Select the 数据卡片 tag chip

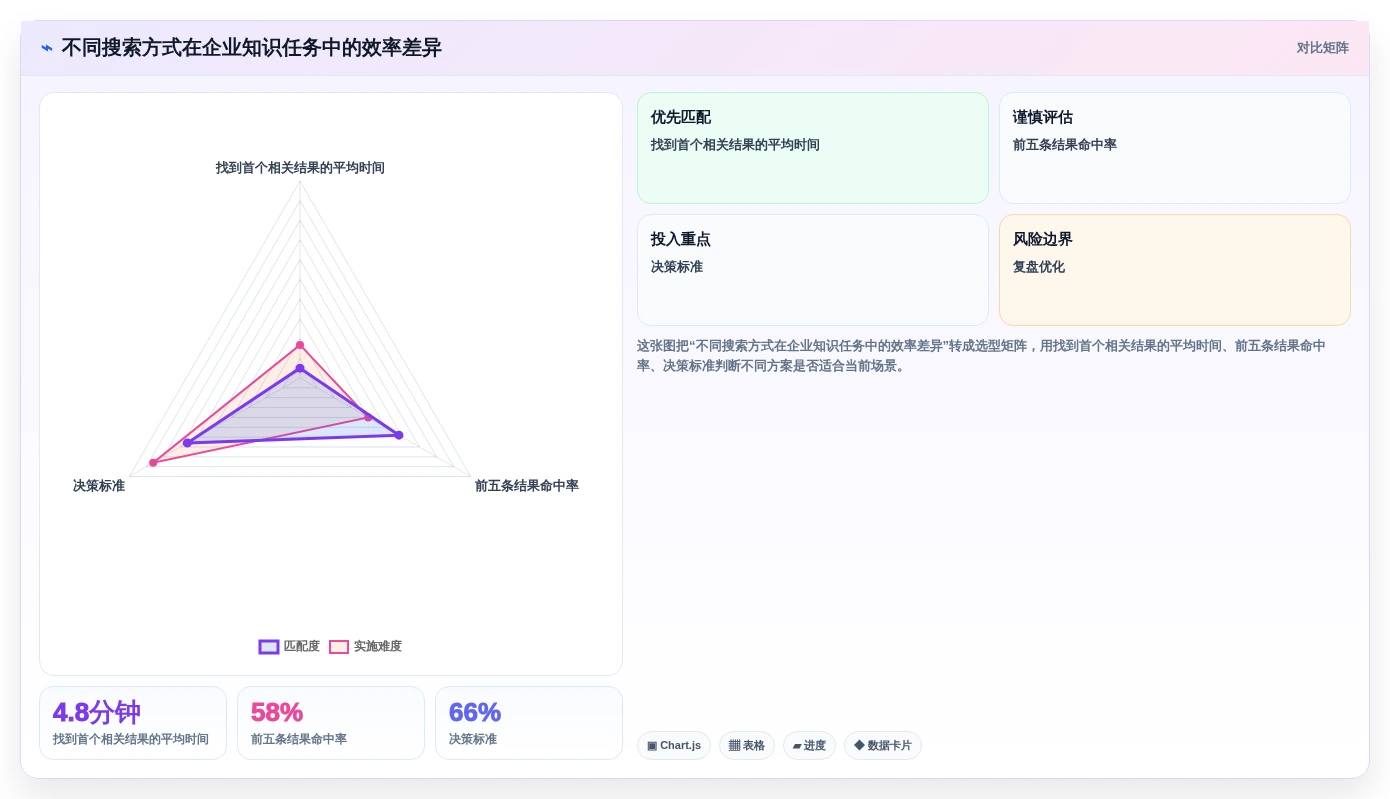[882, 746]
